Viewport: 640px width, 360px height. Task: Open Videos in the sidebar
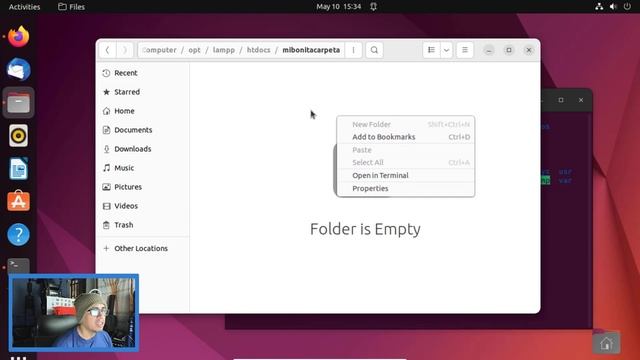point(142,206)
